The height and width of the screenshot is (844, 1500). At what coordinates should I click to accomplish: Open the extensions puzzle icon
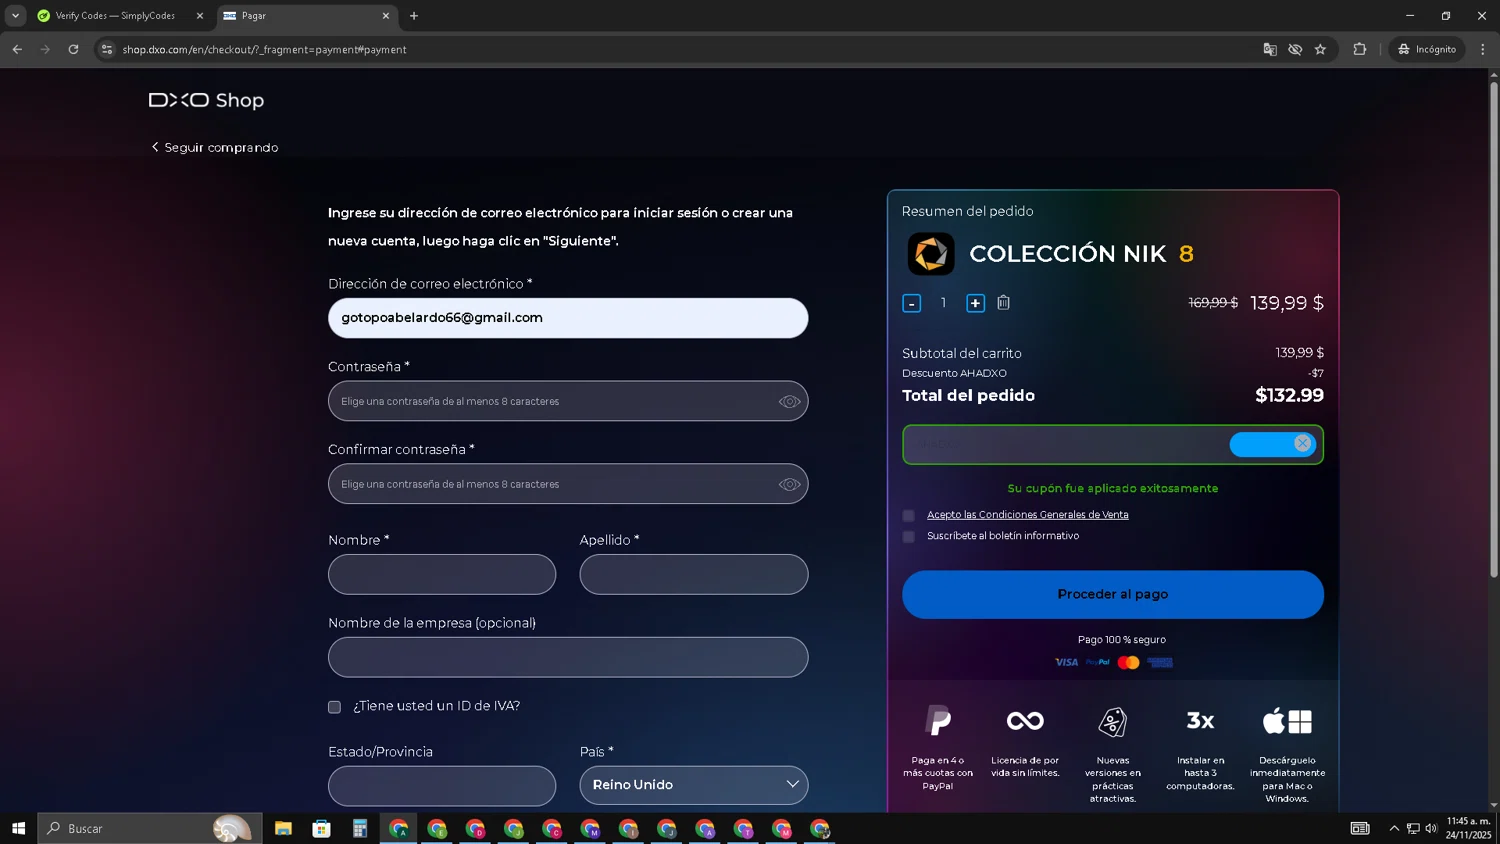pyautogui.click(x=1360, y=49)
